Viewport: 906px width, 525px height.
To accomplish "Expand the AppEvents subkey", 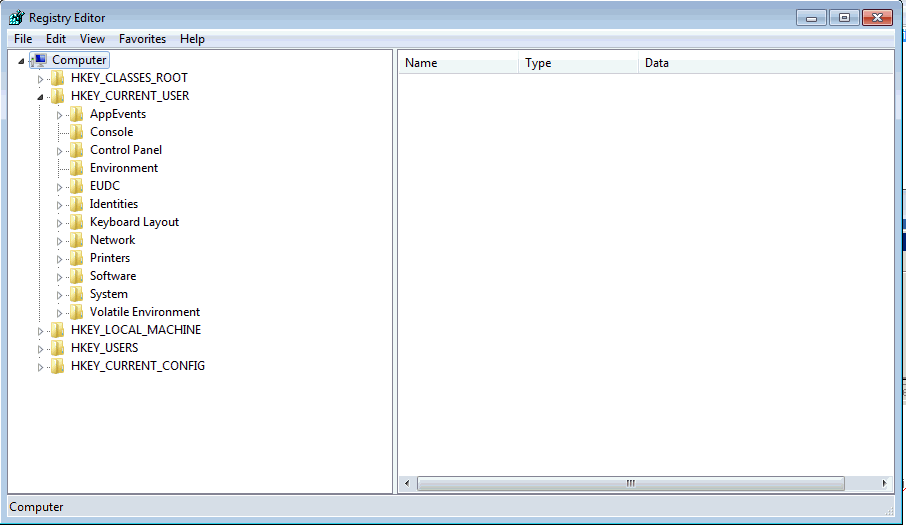I will tap(59, 115).
